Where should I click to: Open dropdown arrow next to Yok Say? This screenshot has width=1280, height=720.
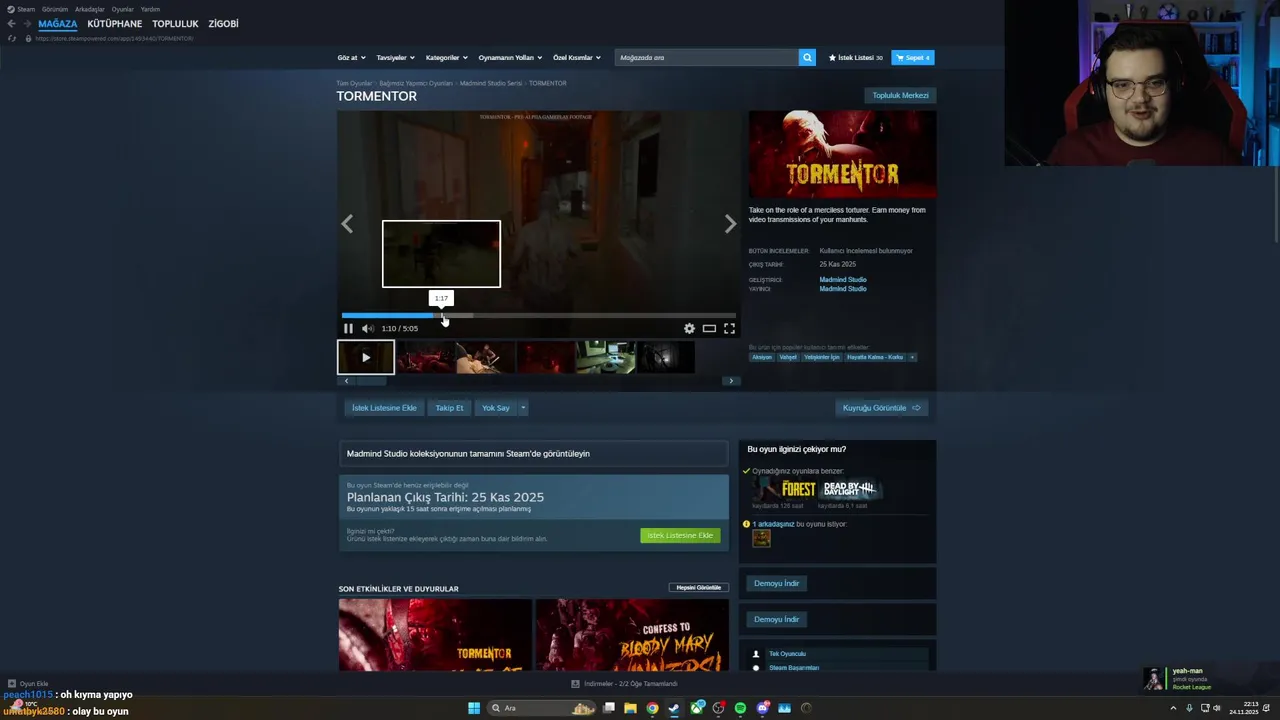click(x=522, y=408)
